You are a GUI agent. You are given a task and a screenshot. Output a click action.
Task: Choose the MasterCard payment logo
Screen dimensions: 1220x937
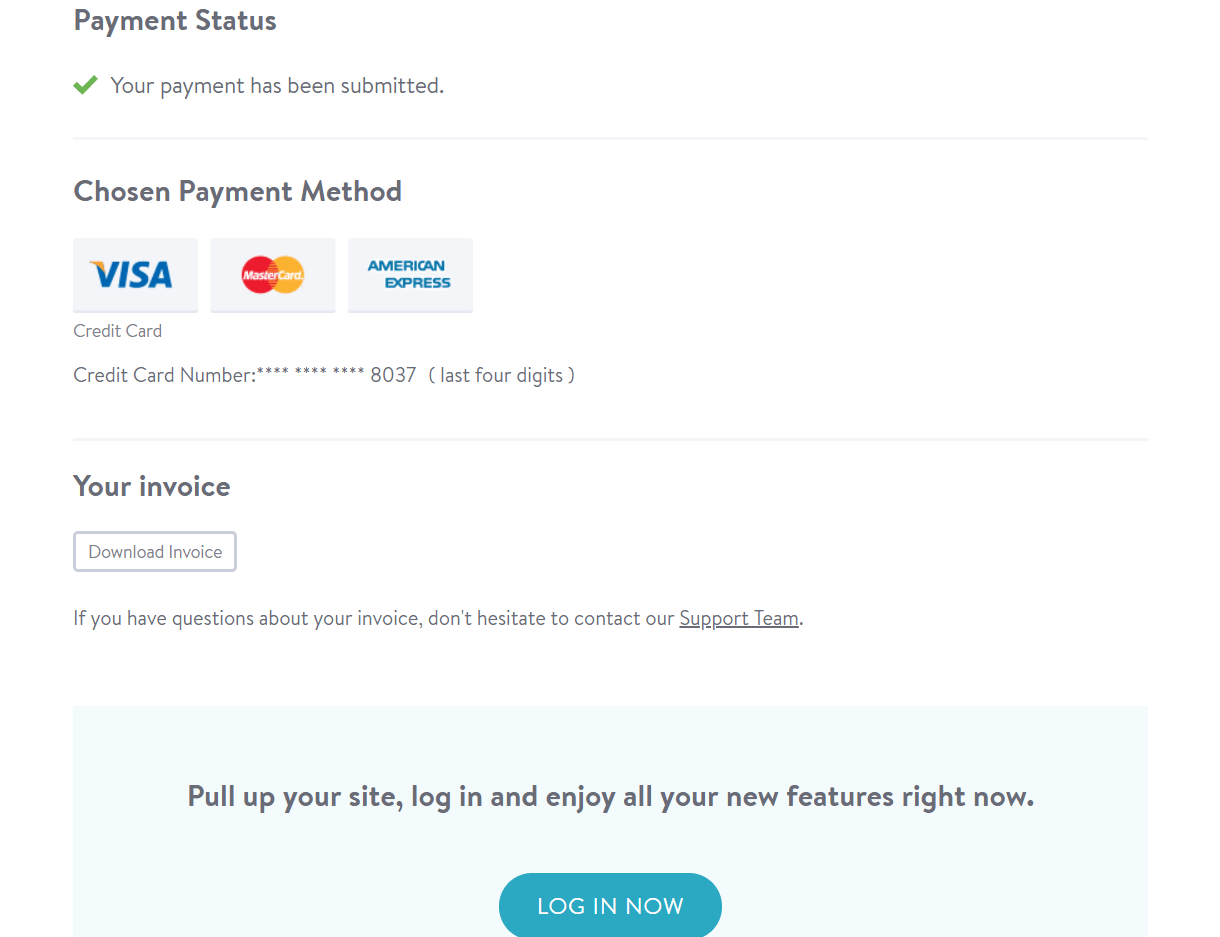pos(273,275)
